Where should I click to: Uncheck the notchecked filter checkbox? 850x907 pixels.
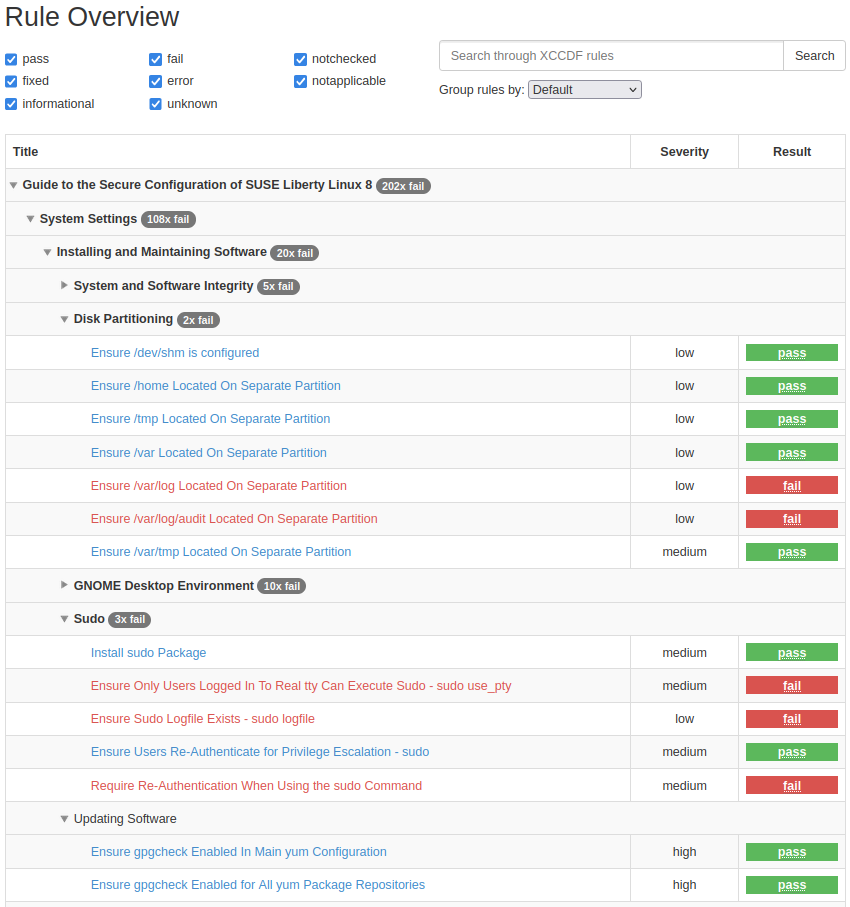301,59
